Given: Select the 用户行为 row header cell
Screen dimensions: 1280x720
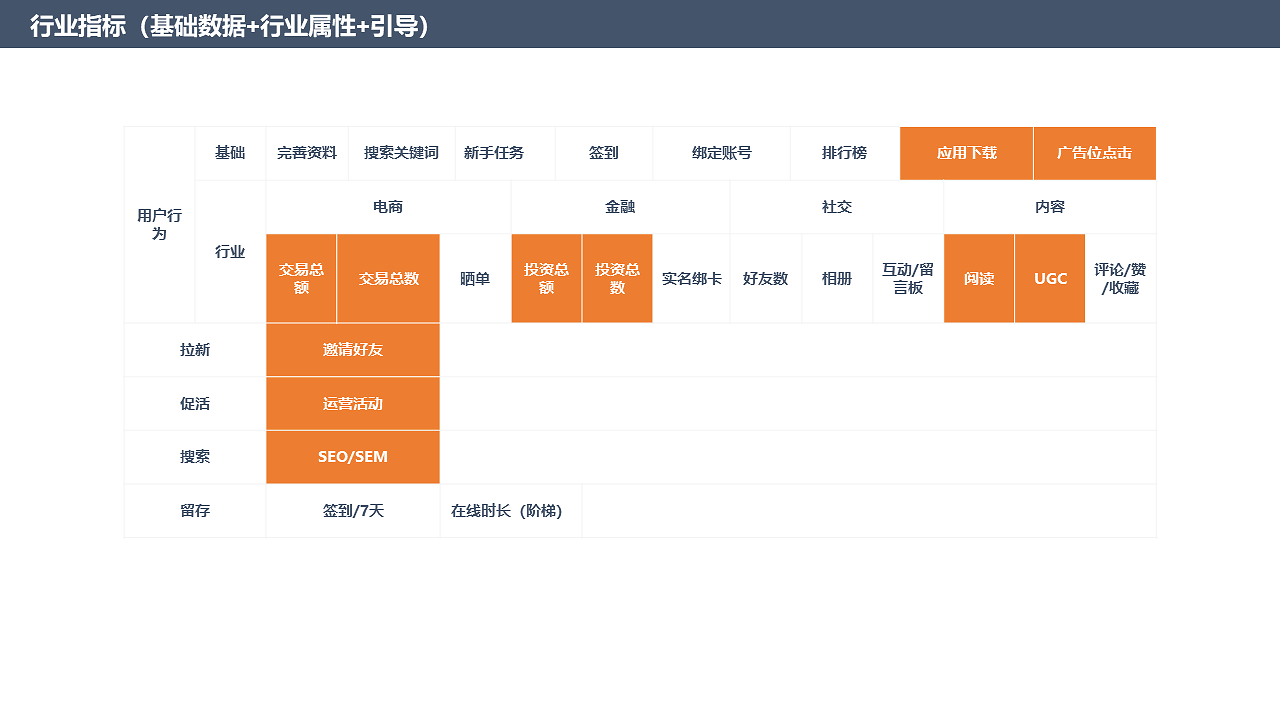Looking at the screenshot, I should (x=159, y=225).
